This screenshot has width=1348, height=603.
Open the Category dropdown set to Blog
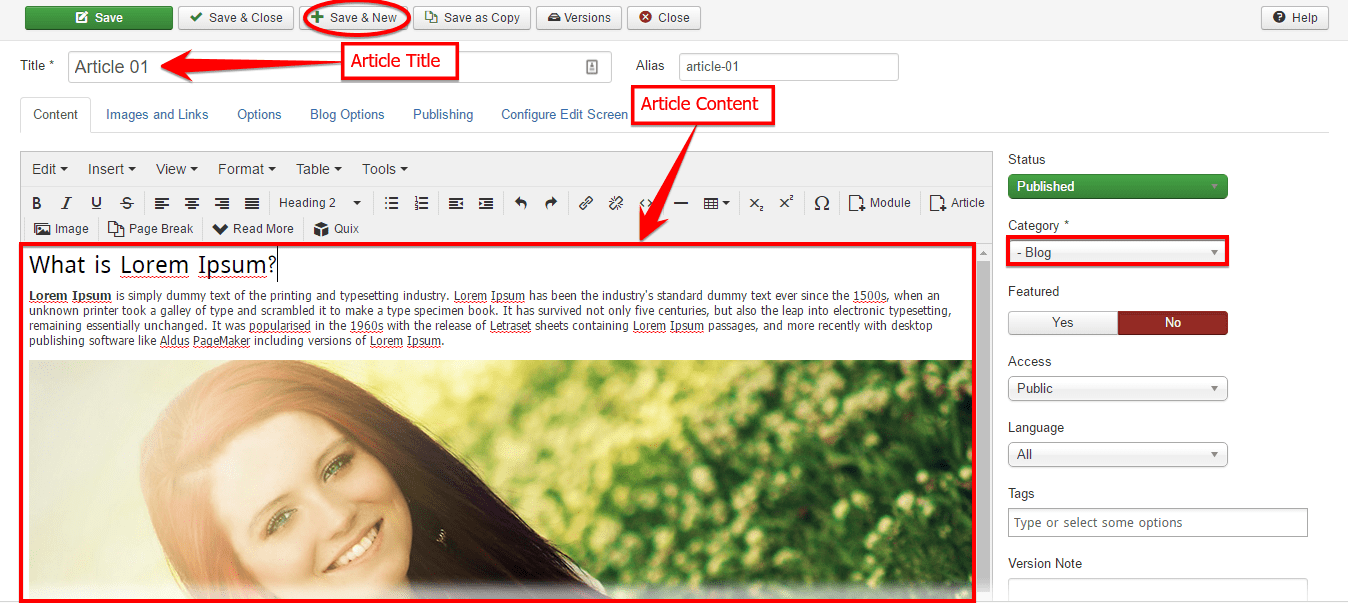click(x=1117, y=253)
